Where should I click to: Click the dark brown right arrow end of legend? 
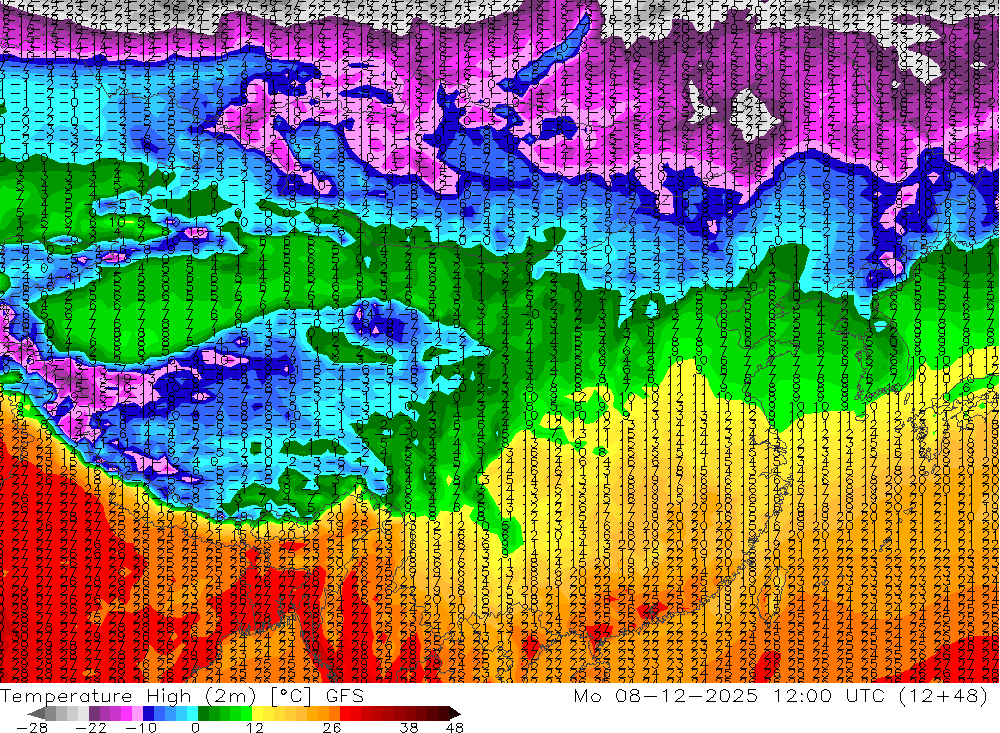(455, 713)
